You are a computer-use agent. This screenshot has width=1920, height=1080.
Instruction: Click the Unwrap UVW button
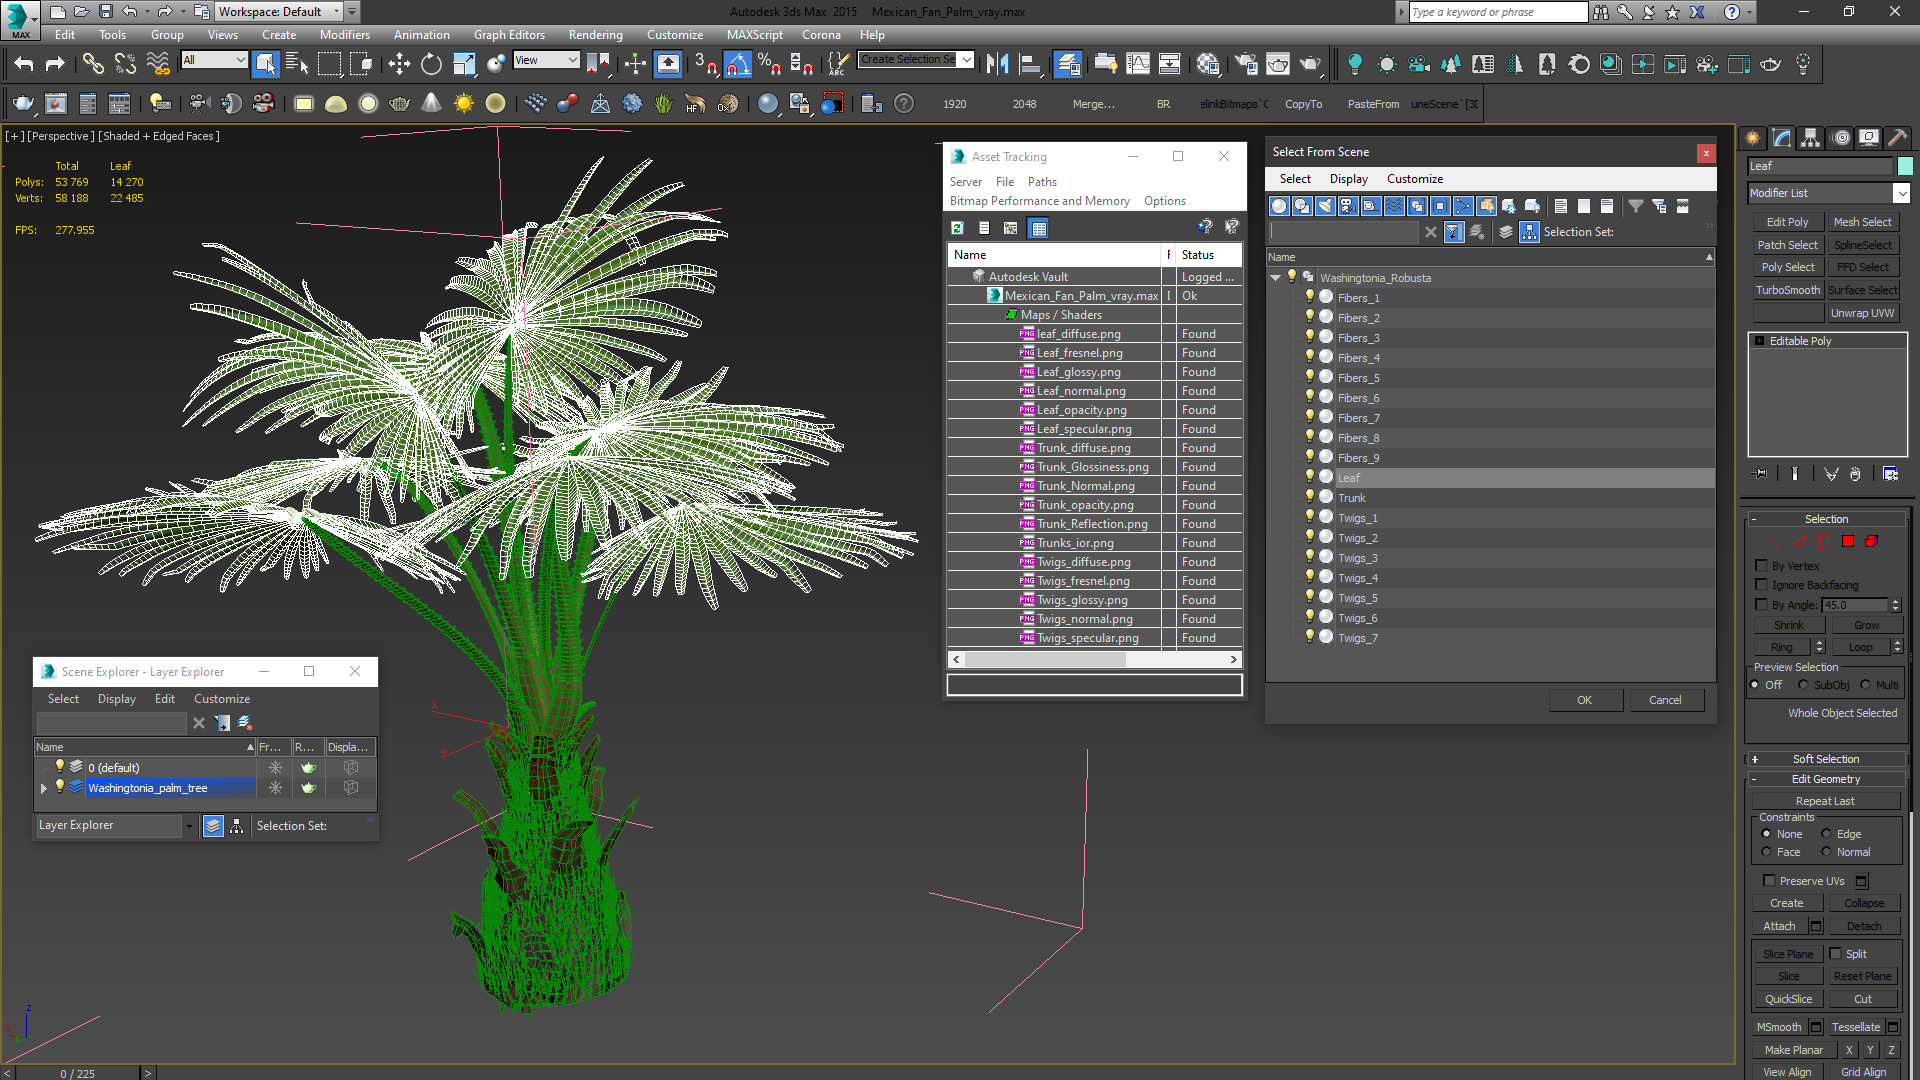tap(1862, 313)
